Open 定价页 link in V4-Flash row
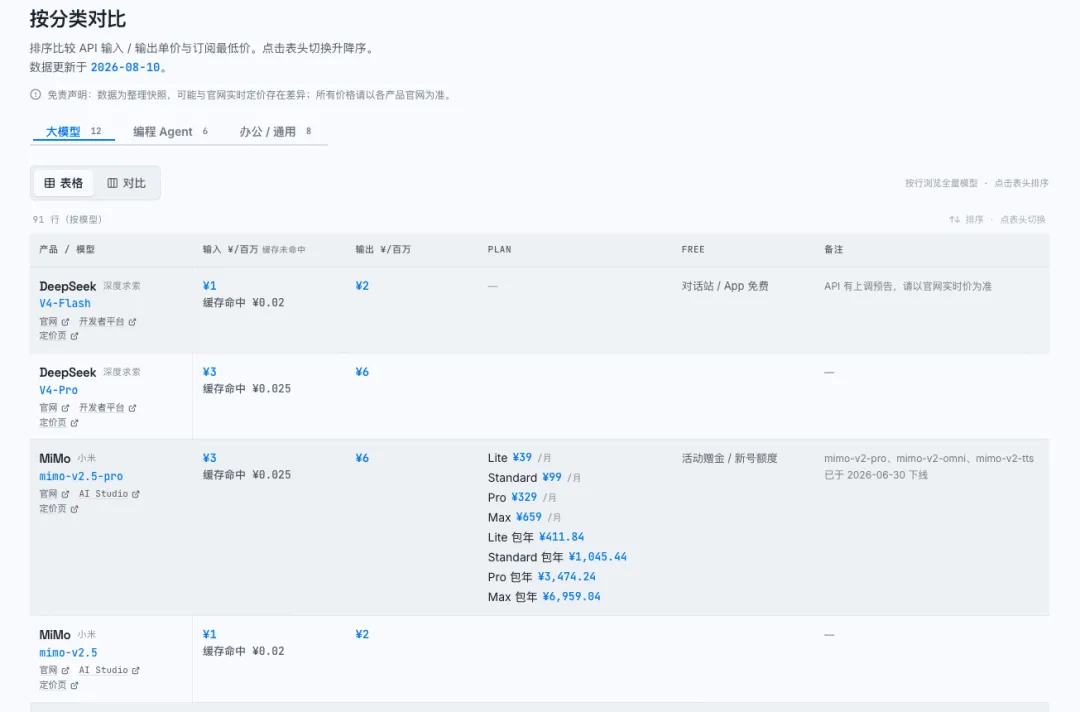Image resolution: width=1080 pixels, height=712 pixels. pos(59,336)
